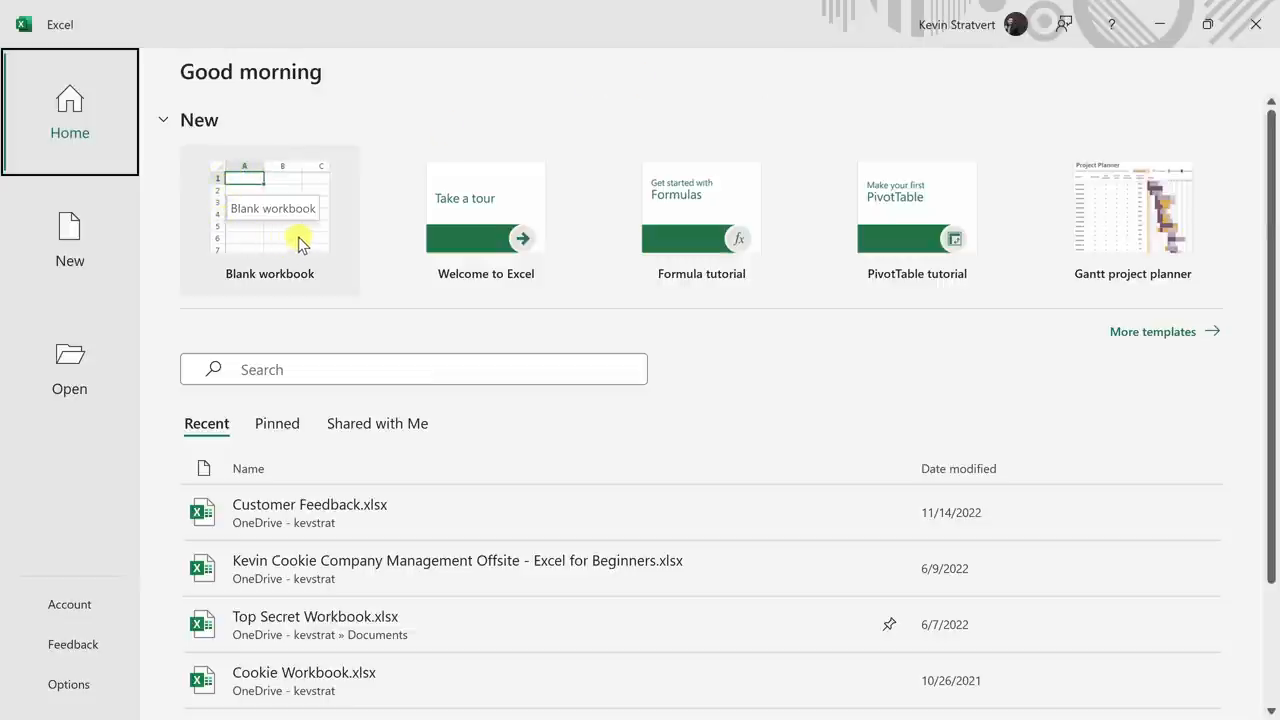
Task: Open the New page from the sidebar
Action: tap(70, 240)
